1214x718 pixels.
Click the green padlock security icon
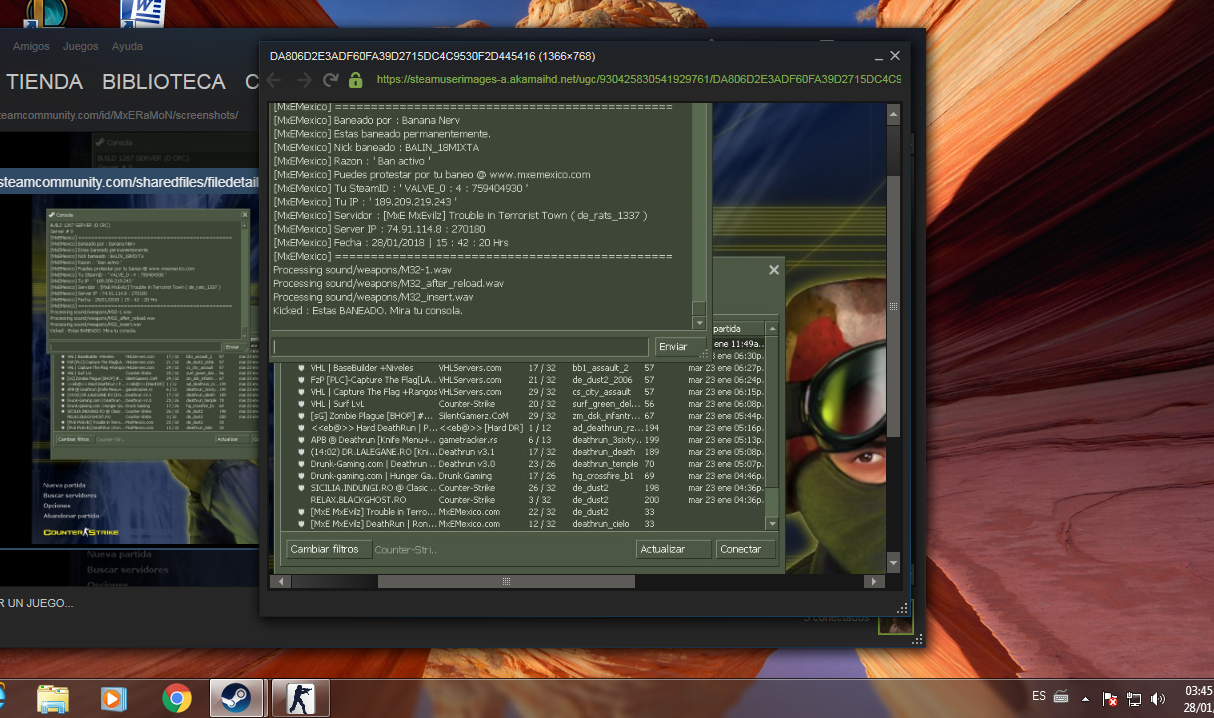[355, 80]
